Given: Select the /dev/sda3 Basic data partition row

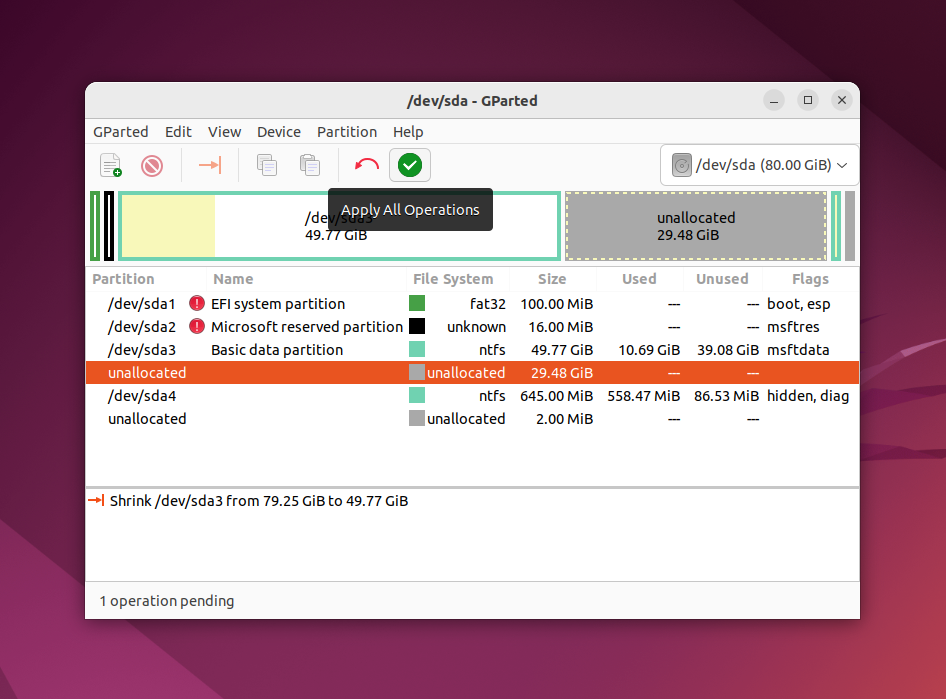Looking at the screenshot, I should tap(472, 350).
